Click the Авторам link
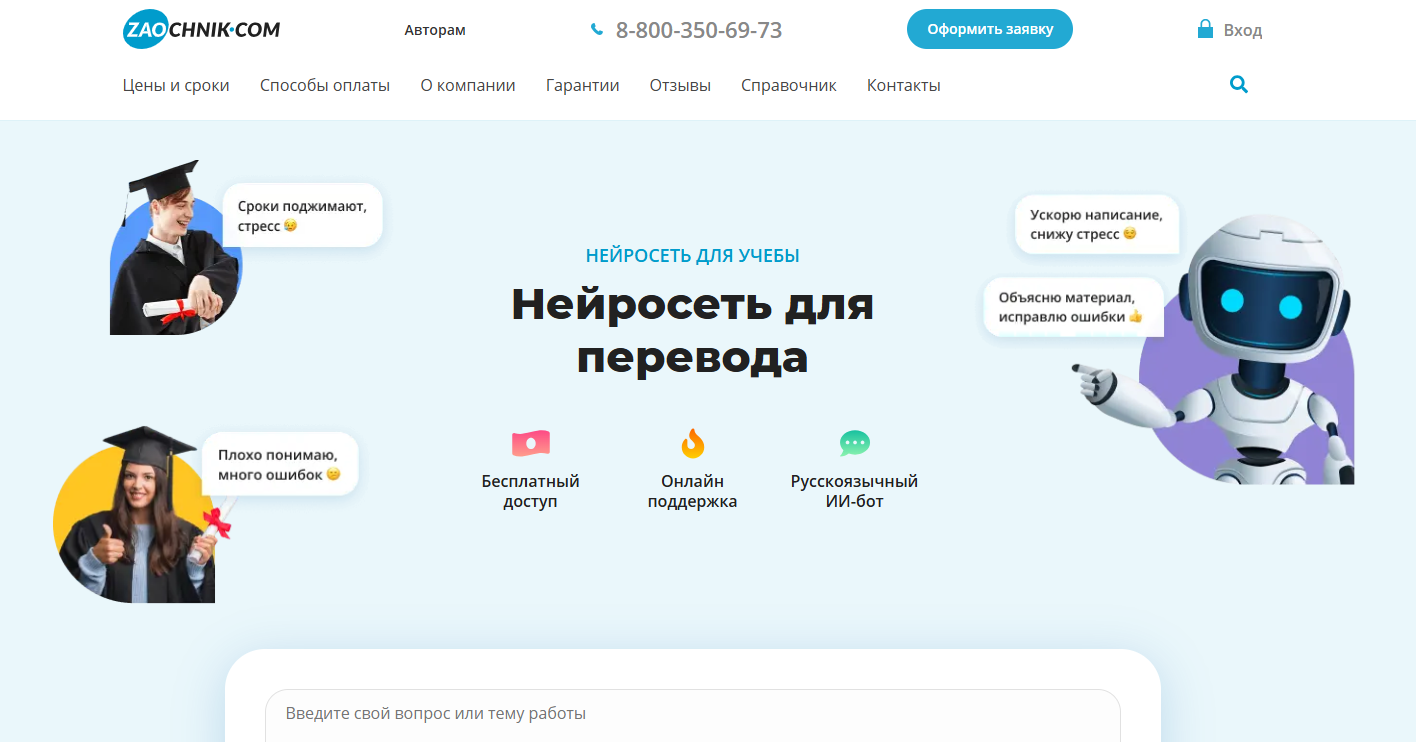Viewport: 1416px width, 742px height. [435, 30]
